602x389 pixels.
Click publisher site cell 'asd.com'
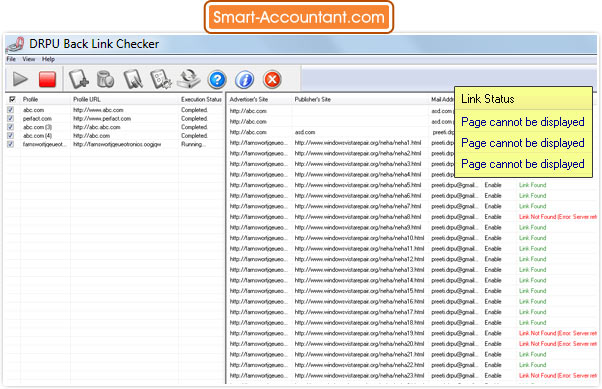[305, 132]
